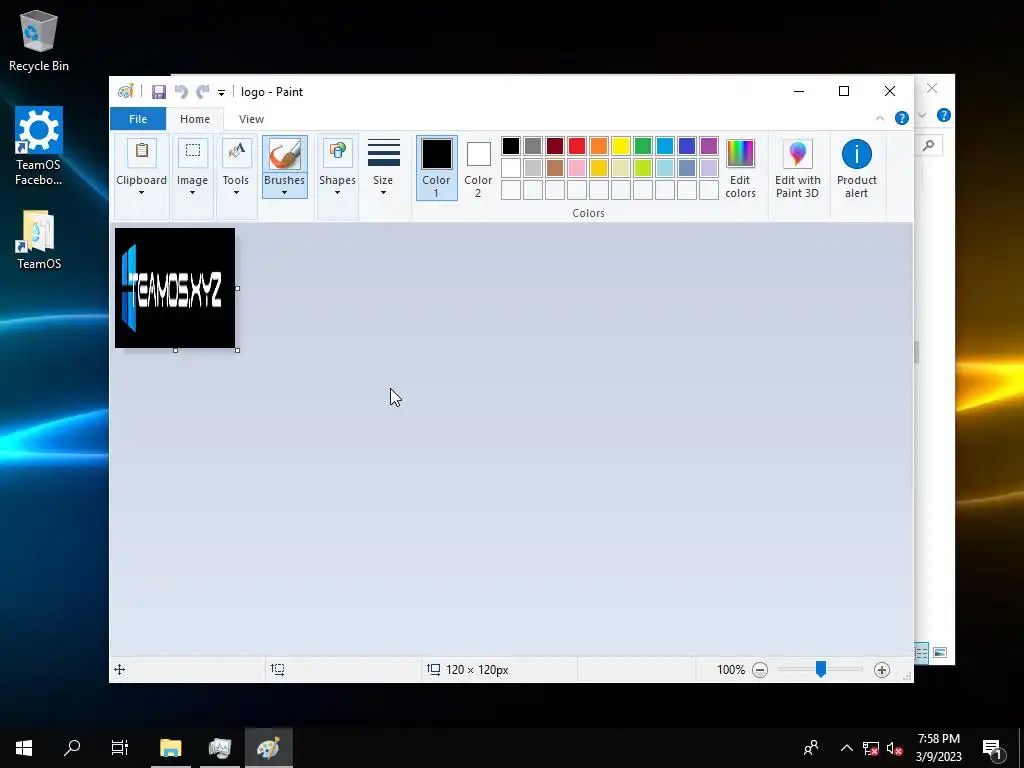The width and height of the screenshot is (1024, 768).
Task: Pick the black color swatch
Action: (511, 146)
